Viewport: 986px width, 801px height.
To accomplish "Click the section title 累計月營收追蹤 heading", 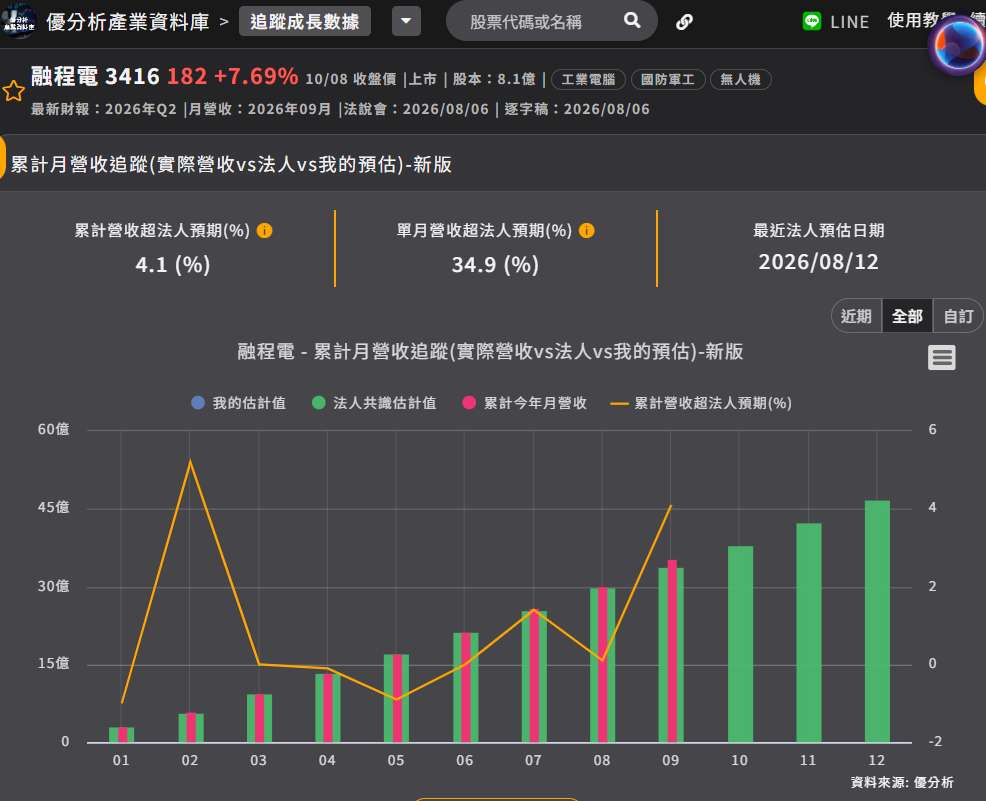I will [231, 164].
